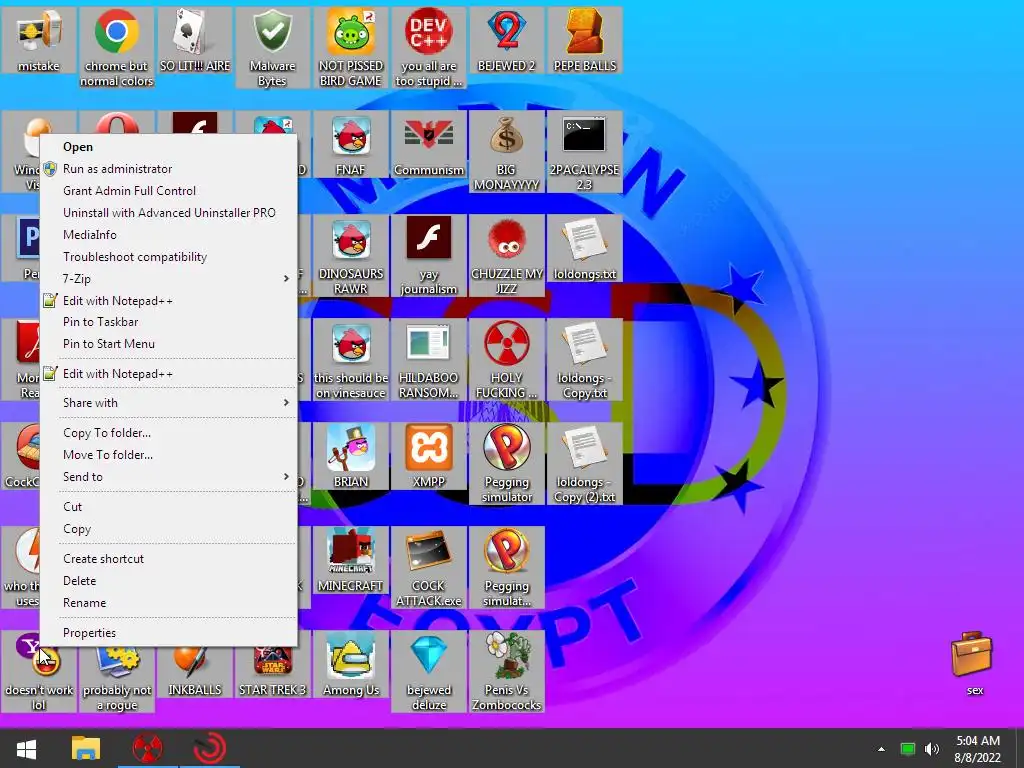The height and width of the screenshot is (768, 1024).
Task: Open 'bejewed deluze' diamond icon
Action: [x=428, y=671]
